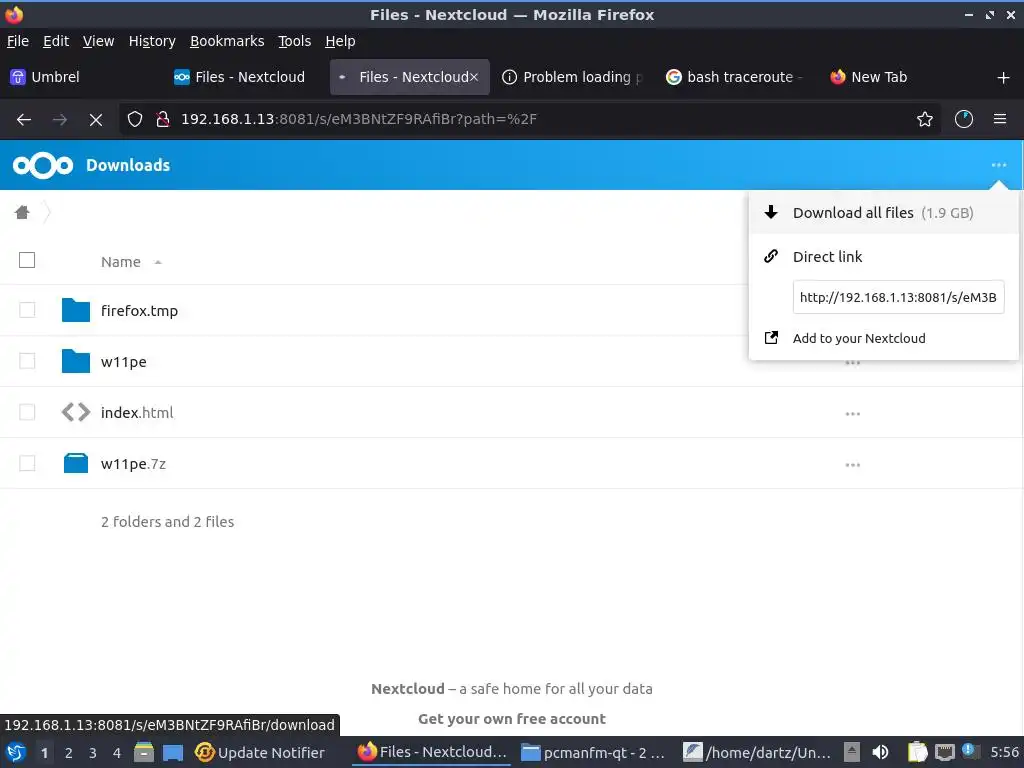The image size is (1024, 768).
Task: Open the w11pe.7z file name
Action: [133, 464]
